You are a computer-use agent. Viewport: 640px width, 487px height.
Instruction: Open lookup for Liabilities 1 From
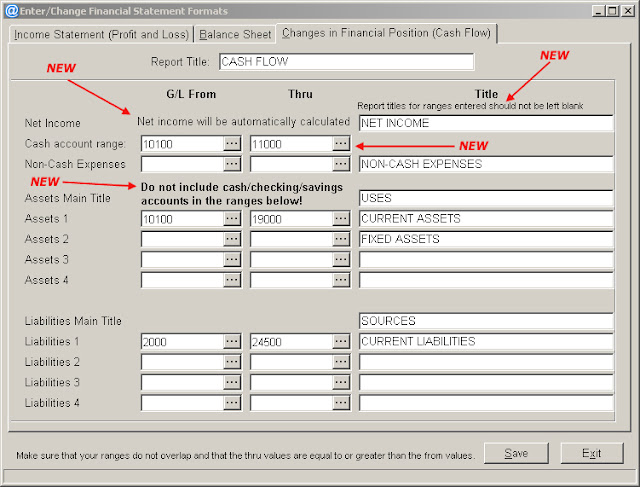click(x=232, y=341)
